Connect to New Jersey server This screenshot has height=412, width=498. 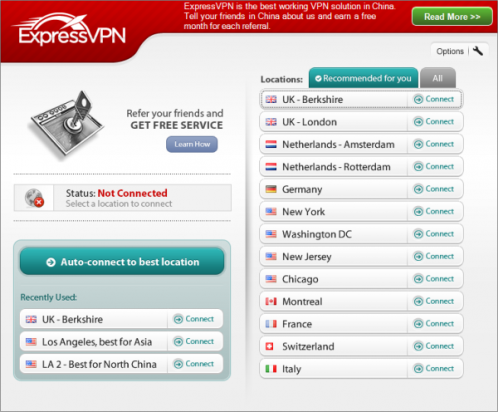tap(434, 256)
